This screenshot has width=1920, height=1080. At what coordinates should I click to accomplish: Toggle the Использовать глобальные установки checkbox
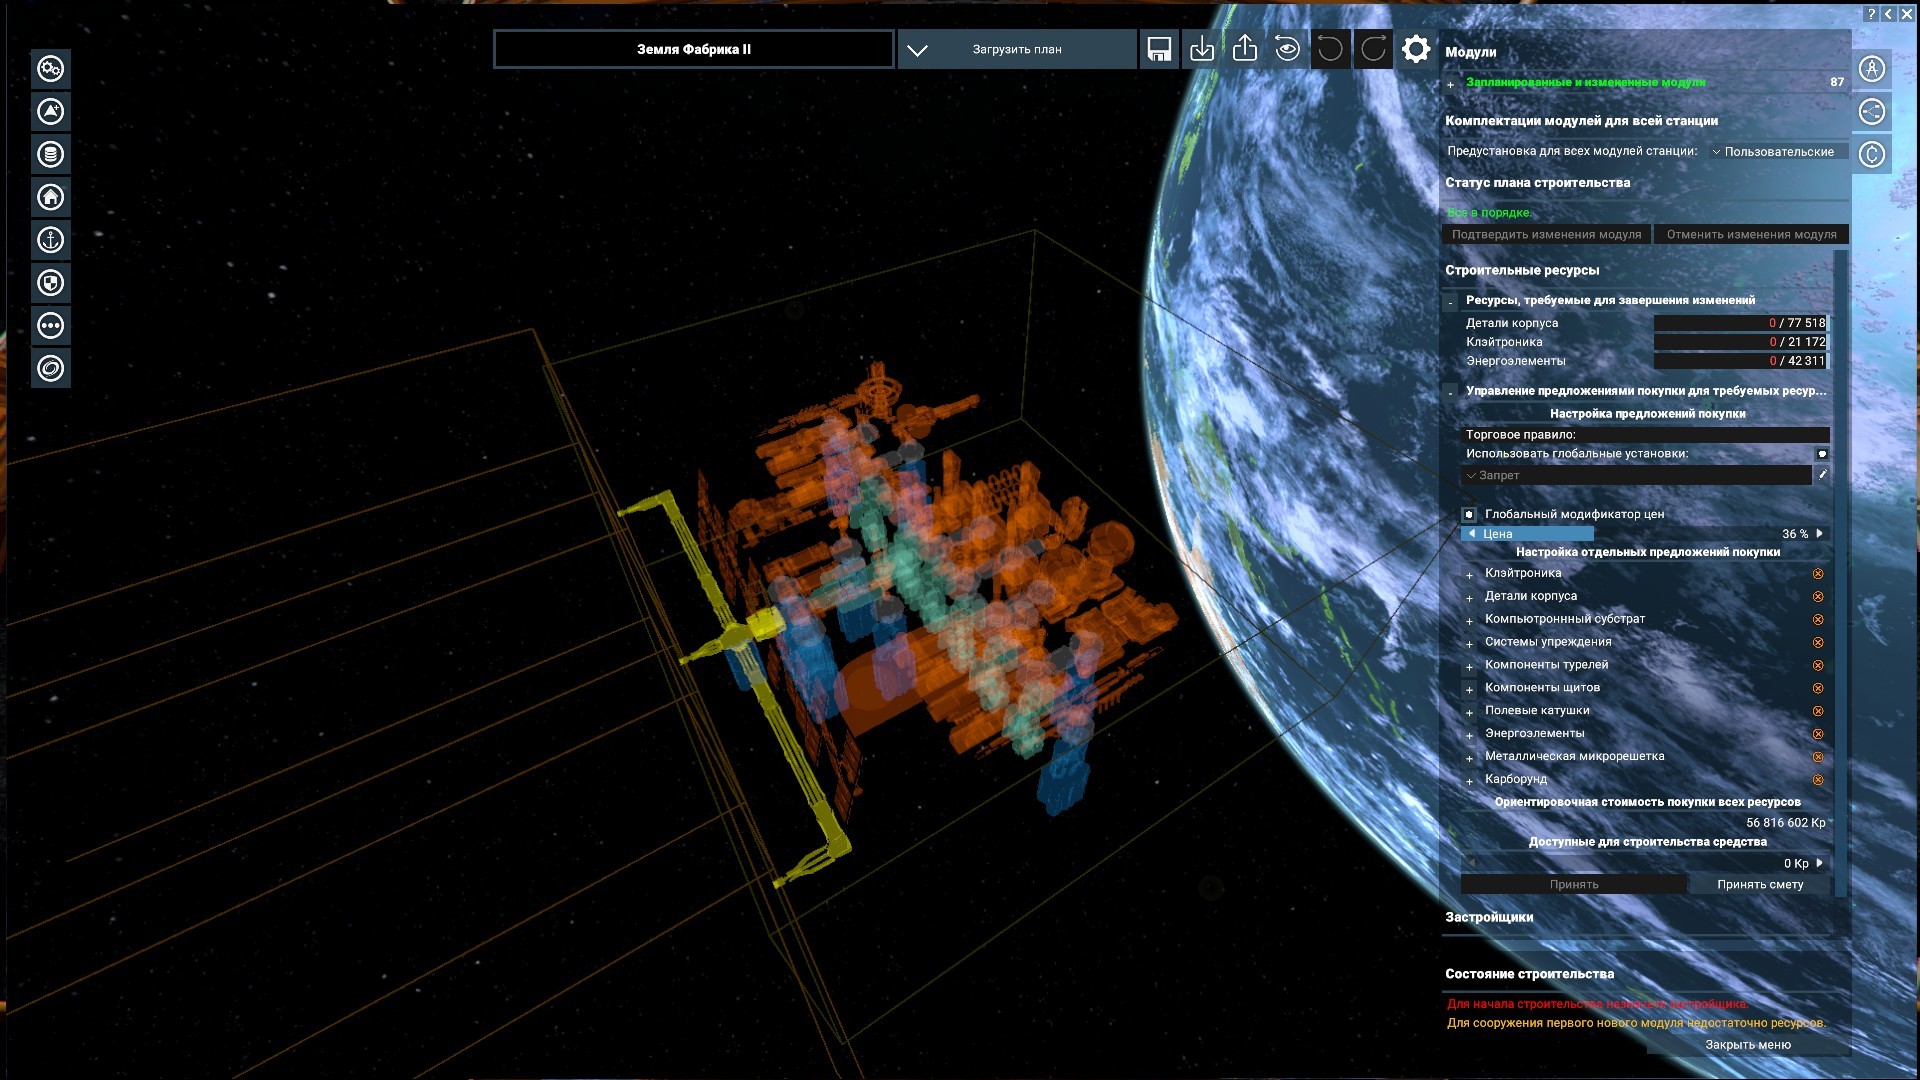coord(1822,454)
